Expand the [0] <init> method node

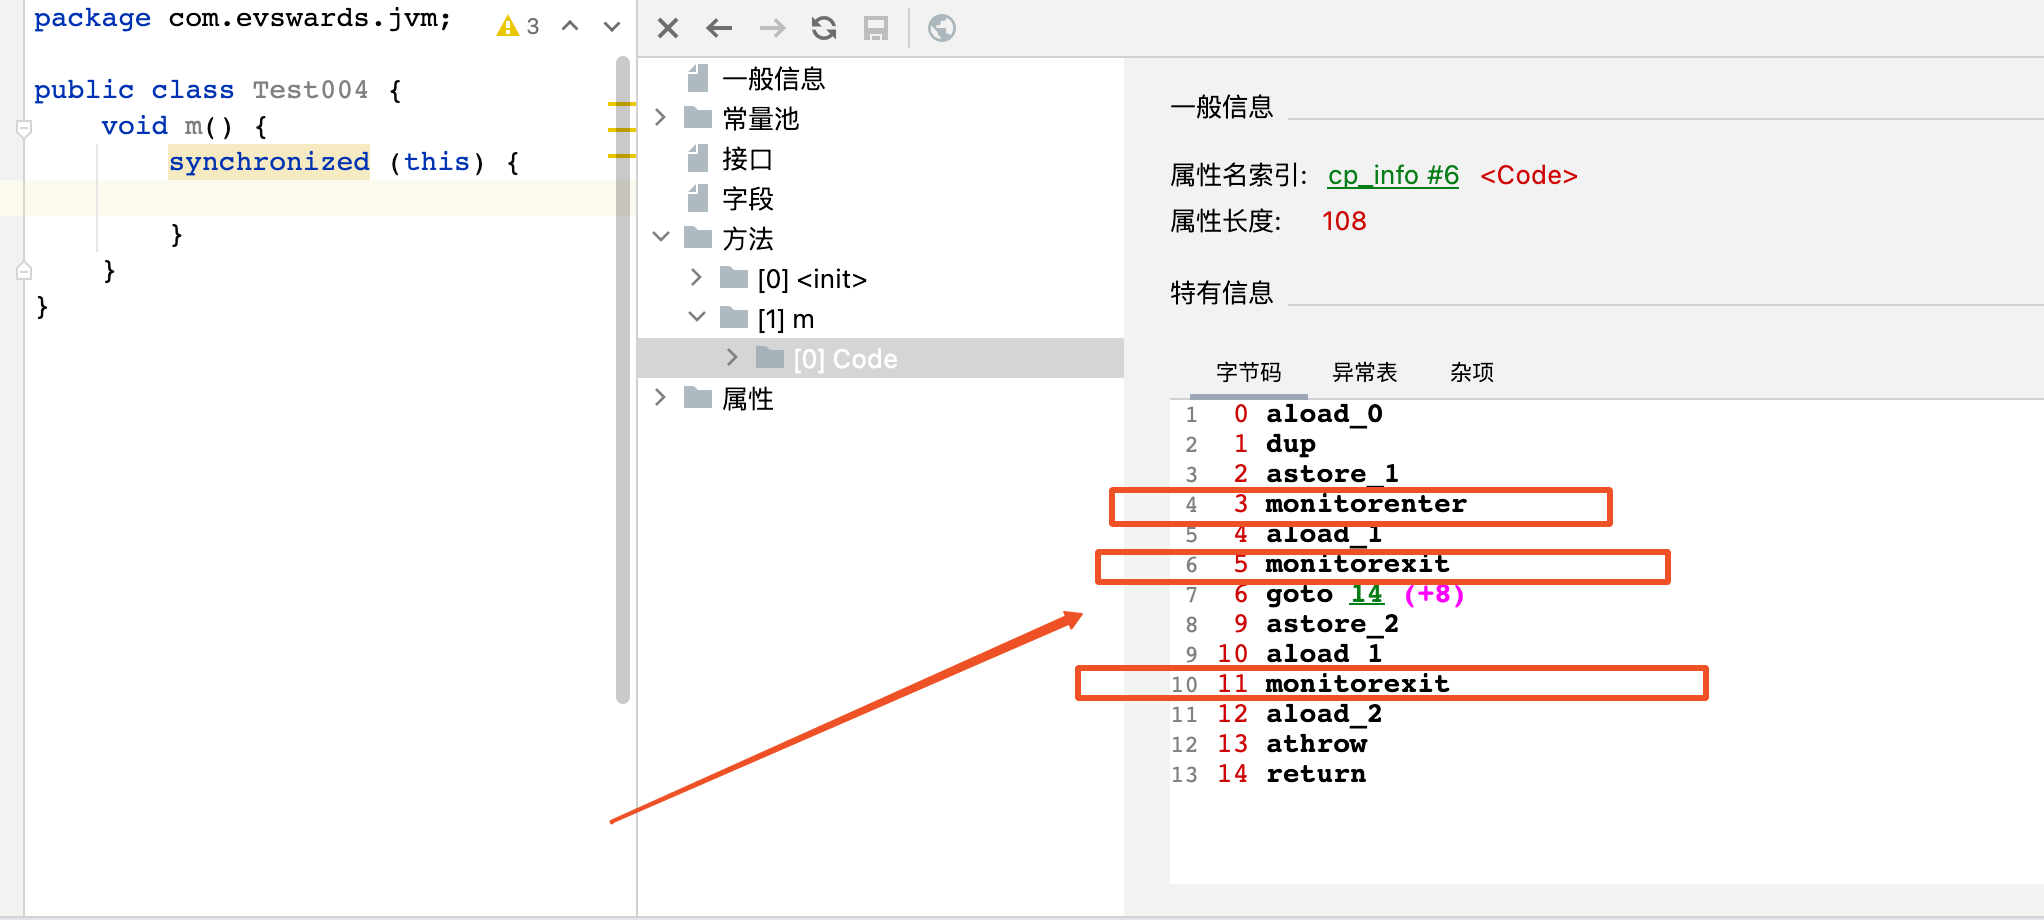point(696,278)
